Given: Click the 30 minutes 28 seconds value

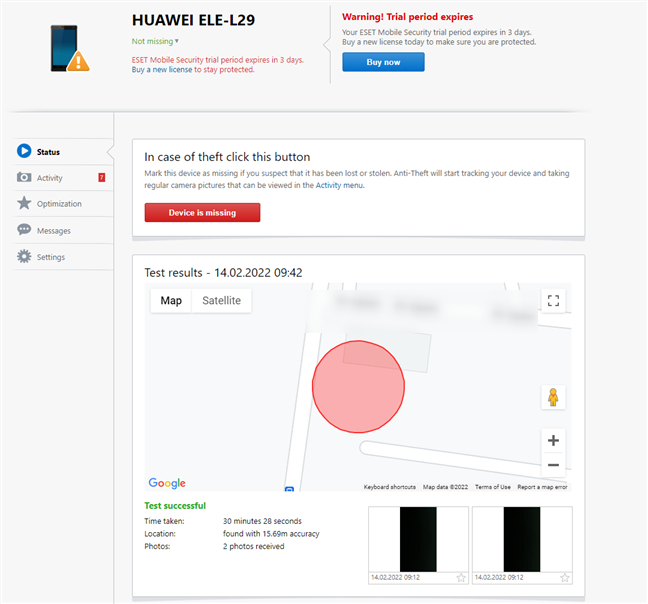Looking at the screenshot, I should coord(262,521).
